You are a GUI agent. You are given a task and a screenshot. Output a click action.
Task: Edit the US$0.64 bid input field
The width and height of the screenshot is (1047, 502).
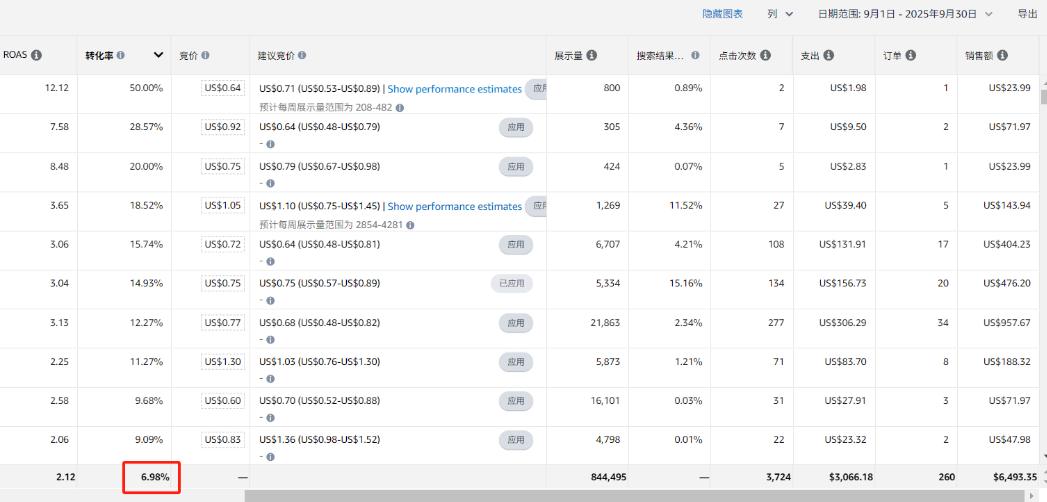coord(223,88)
